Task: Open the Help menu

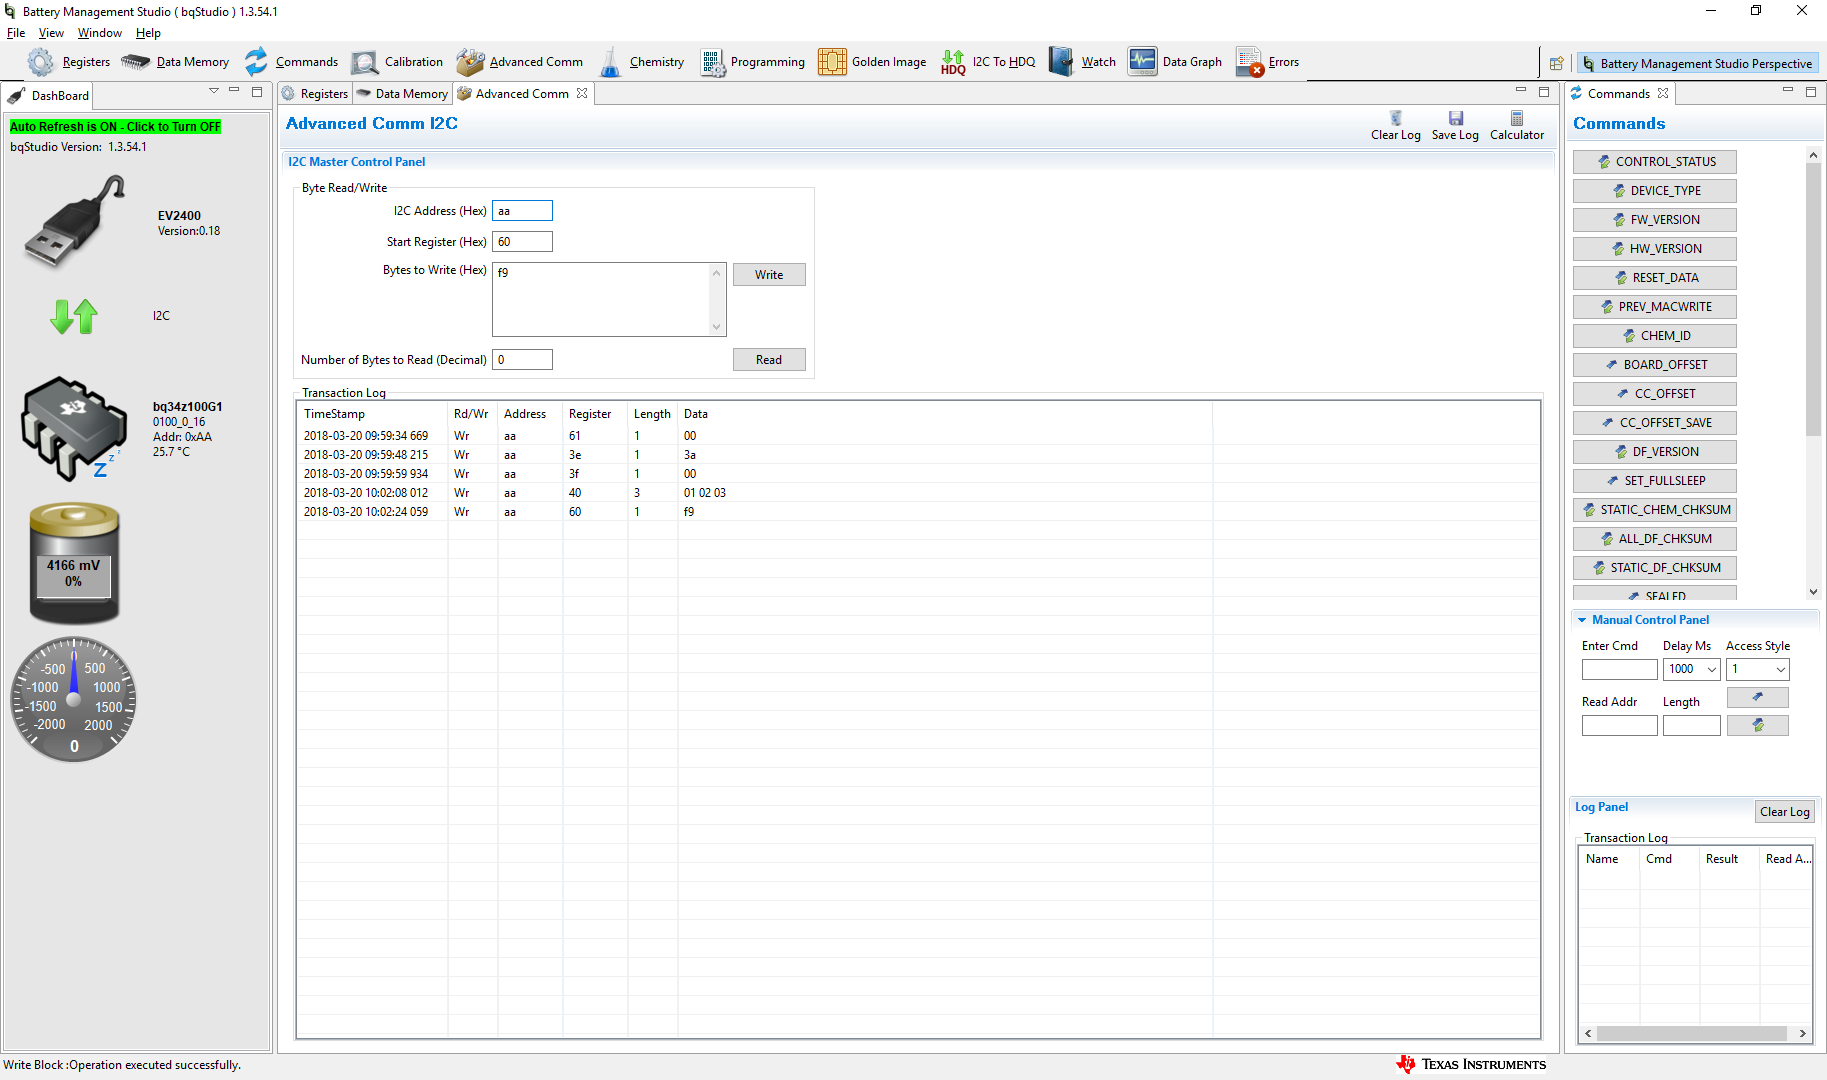Action: pyautogui.click(x=148, y=33)
